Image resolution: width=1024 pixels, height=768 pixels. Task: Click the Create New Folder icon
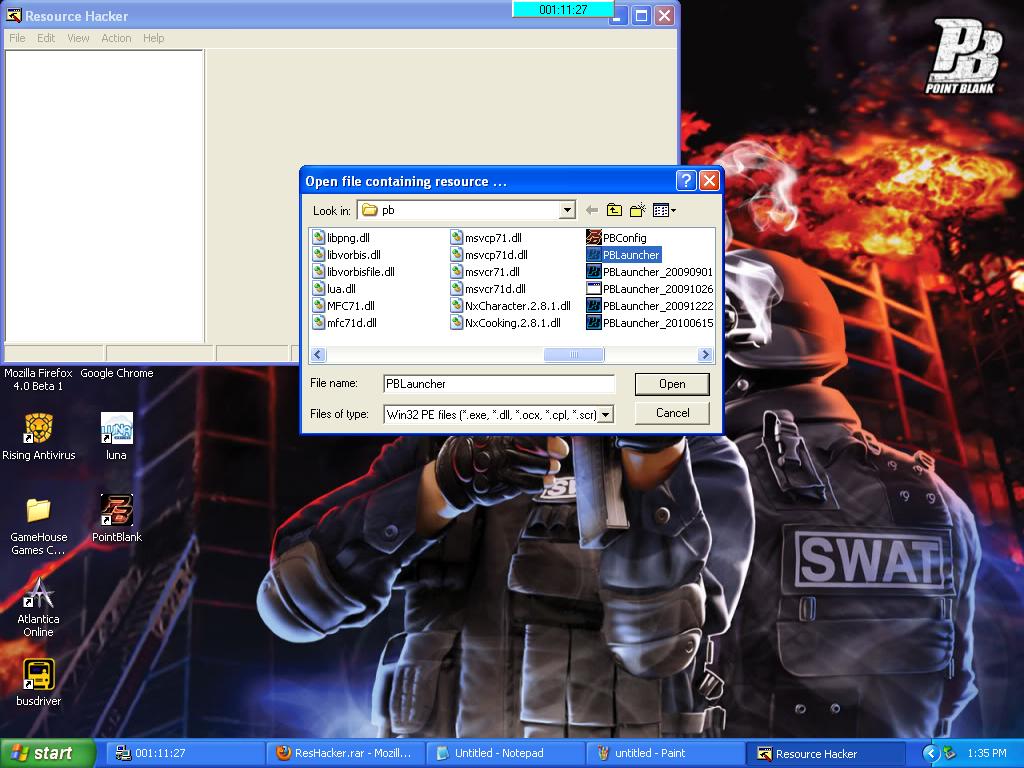click(x=637, y=210)
